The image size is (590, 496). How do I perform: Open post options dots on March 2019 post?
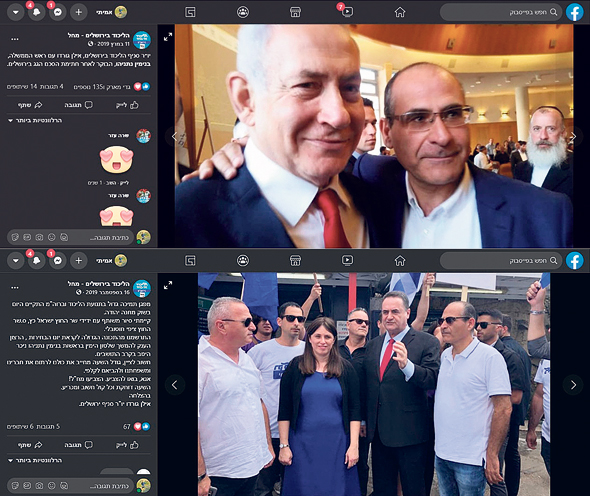tap(15, 39)
